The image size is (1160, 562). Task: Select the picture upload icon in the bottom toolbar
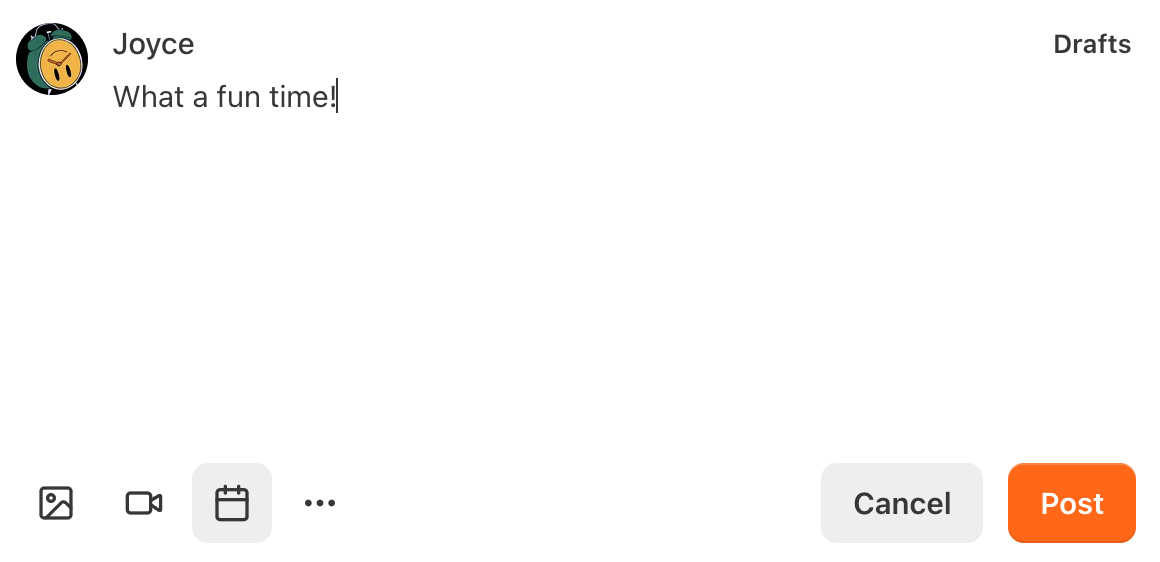[56, 503]
